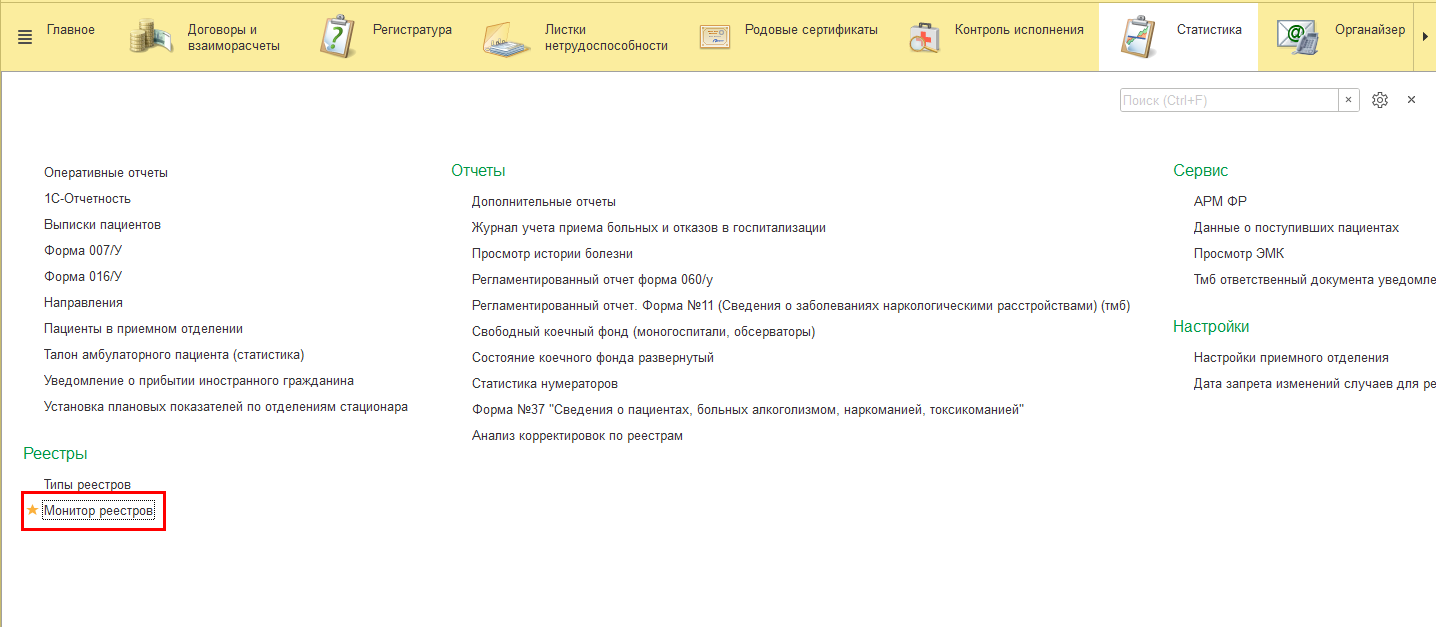Viewport: 1436px width, 627px height.
Task: Close the functions menu panel
Action: point(1411,100)
